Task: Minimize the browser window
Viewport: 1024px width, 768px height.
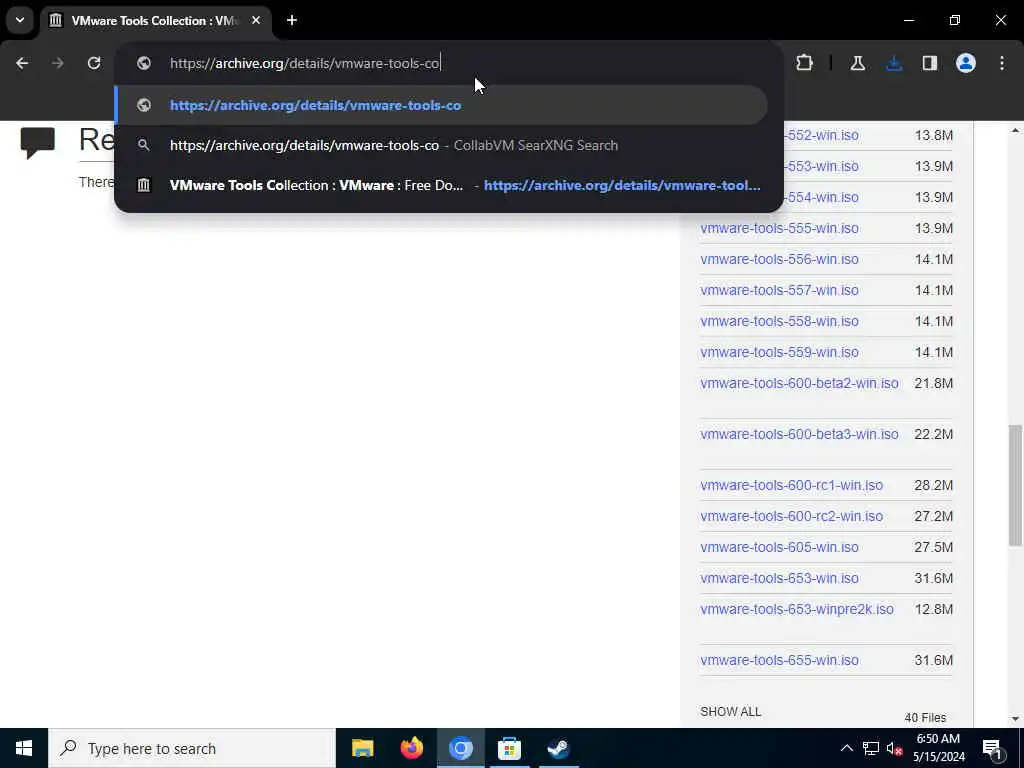Action: 908,20
